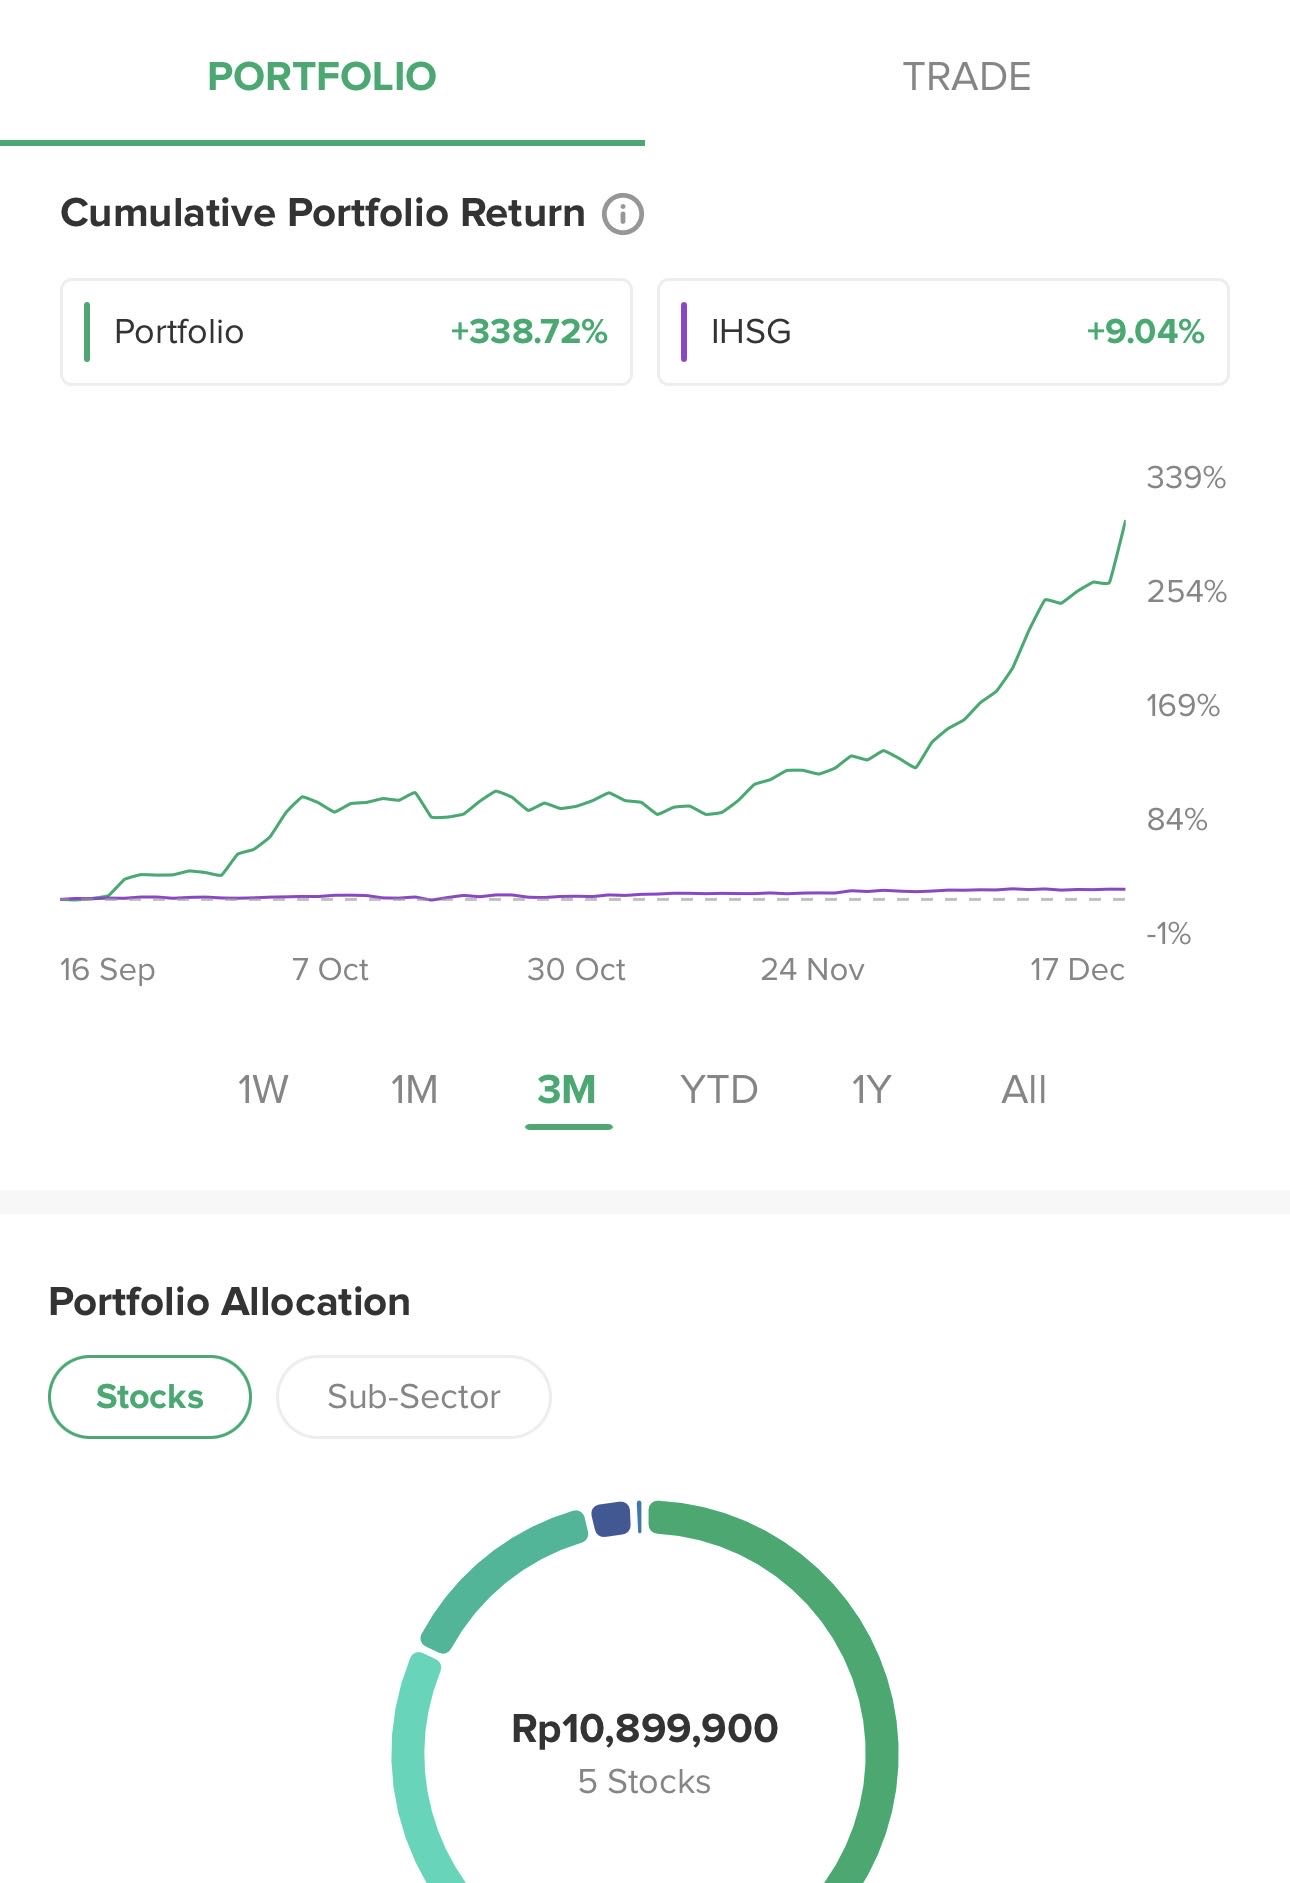Open Cumulative Portfolio Return info icon
The image size is (1290, 1883).
tap(622, 214)
